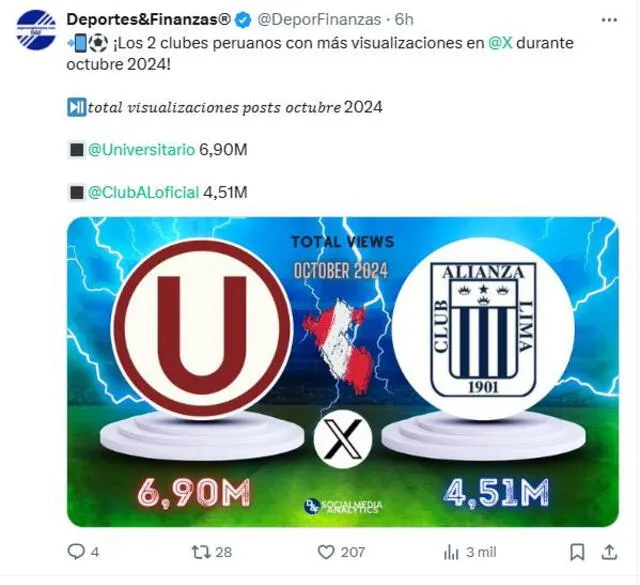Screen dimensions: 640x585
Task: Open the total views image attachment
Action: tap(343, 371)
